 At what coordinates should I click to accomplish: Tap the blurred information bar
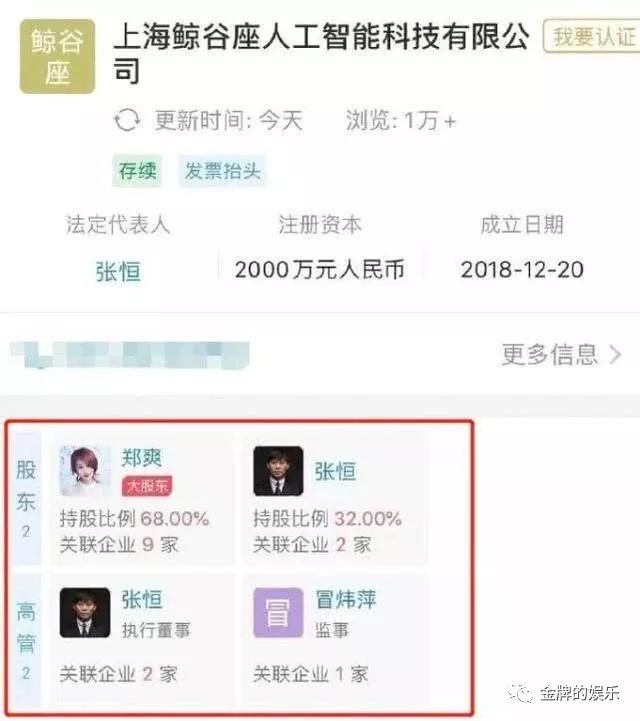pos(130,355)
